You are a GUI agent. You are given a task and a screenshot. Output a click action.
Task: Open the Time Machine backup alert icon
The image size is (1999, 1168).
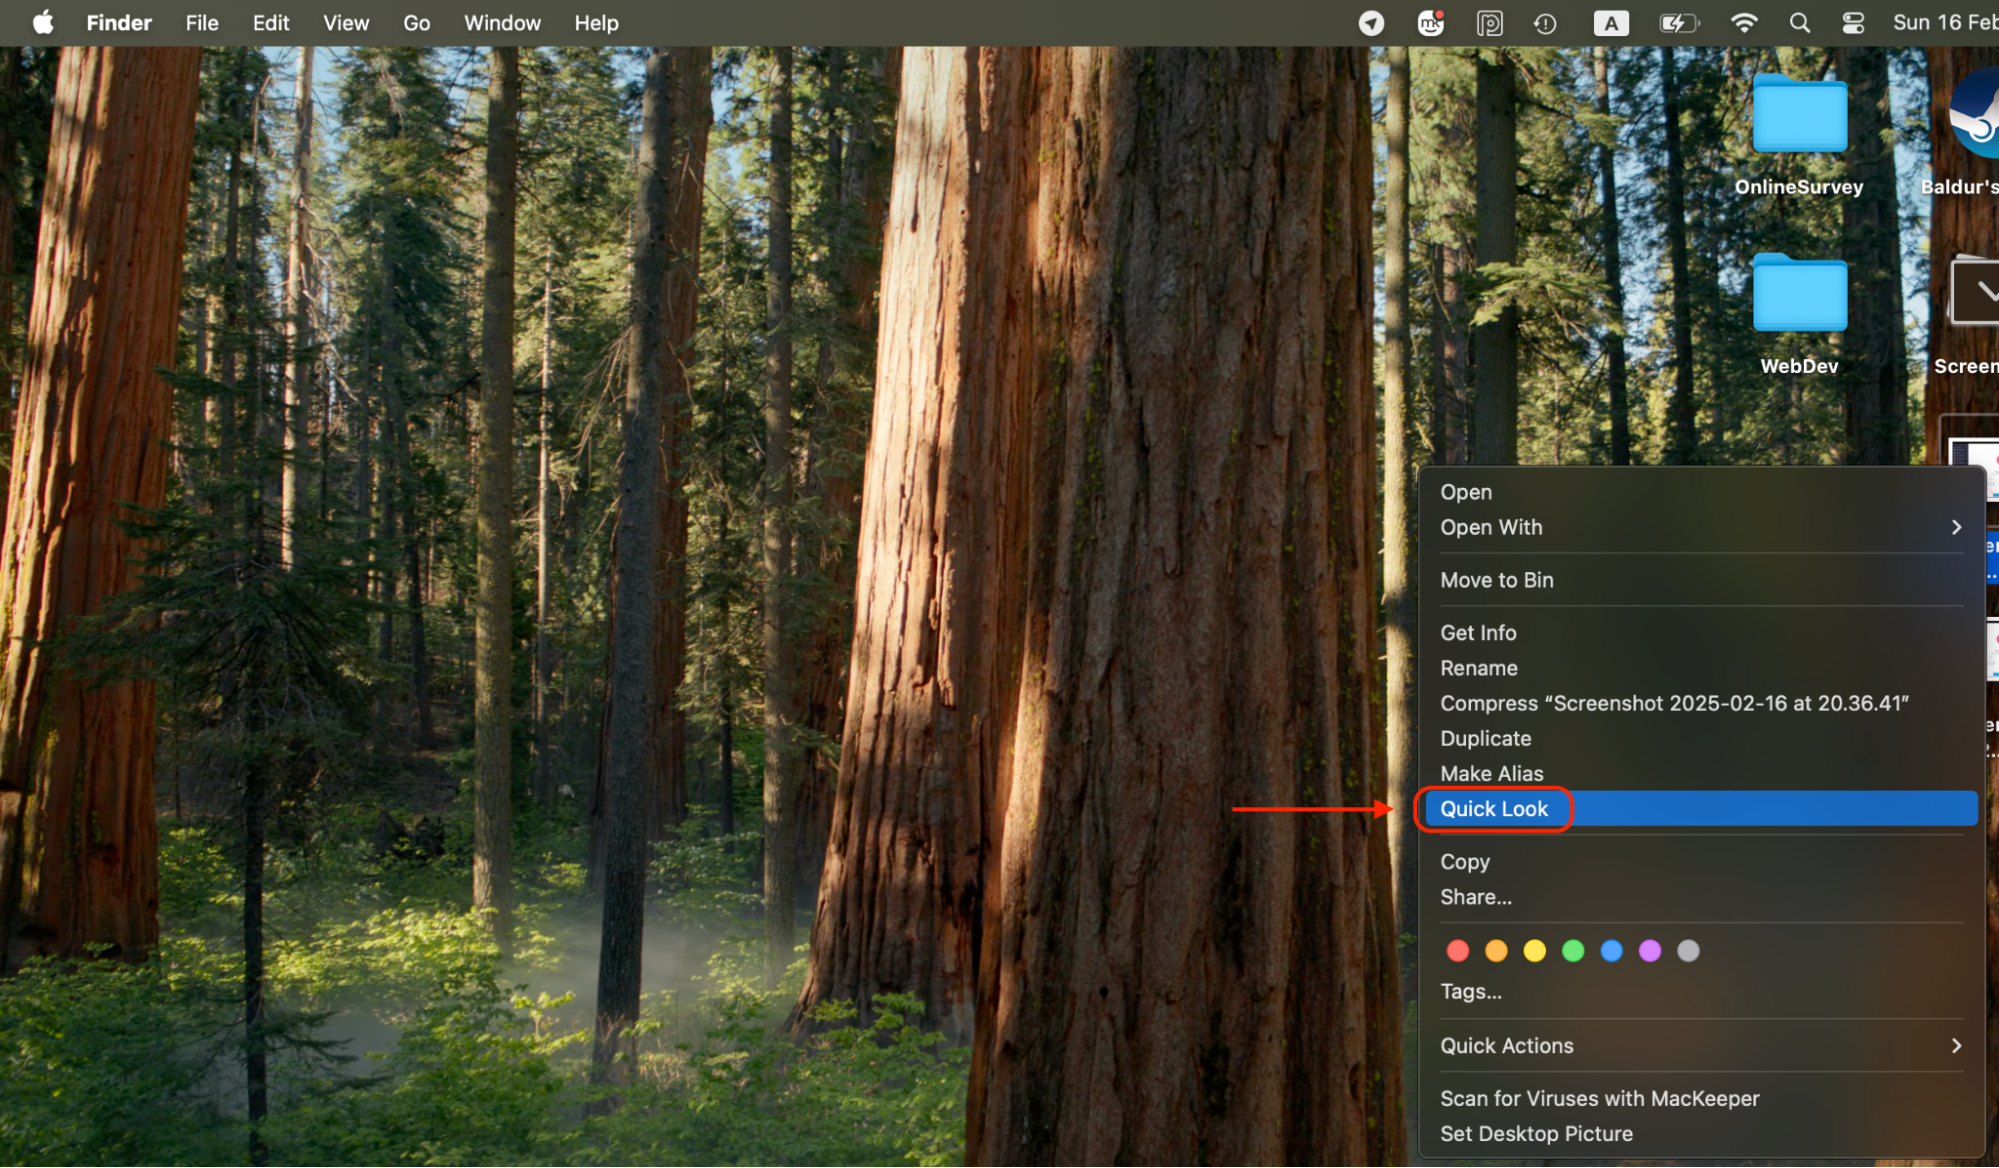tap(1545, 22)
